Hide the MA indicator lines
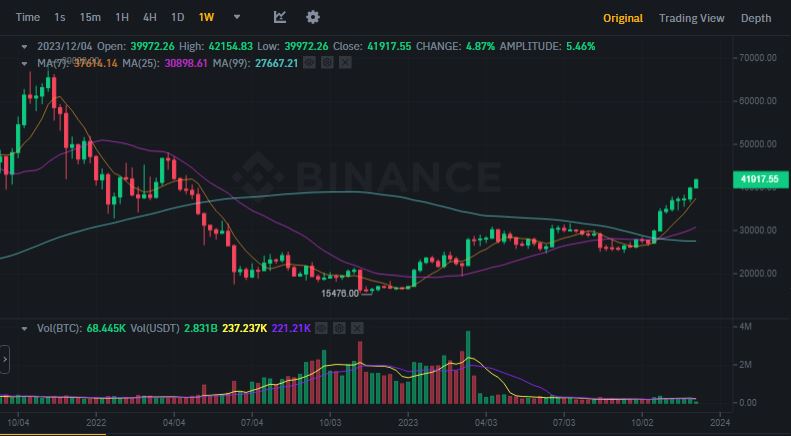Screen dimensions: 791x436 [x=310, y=63]
